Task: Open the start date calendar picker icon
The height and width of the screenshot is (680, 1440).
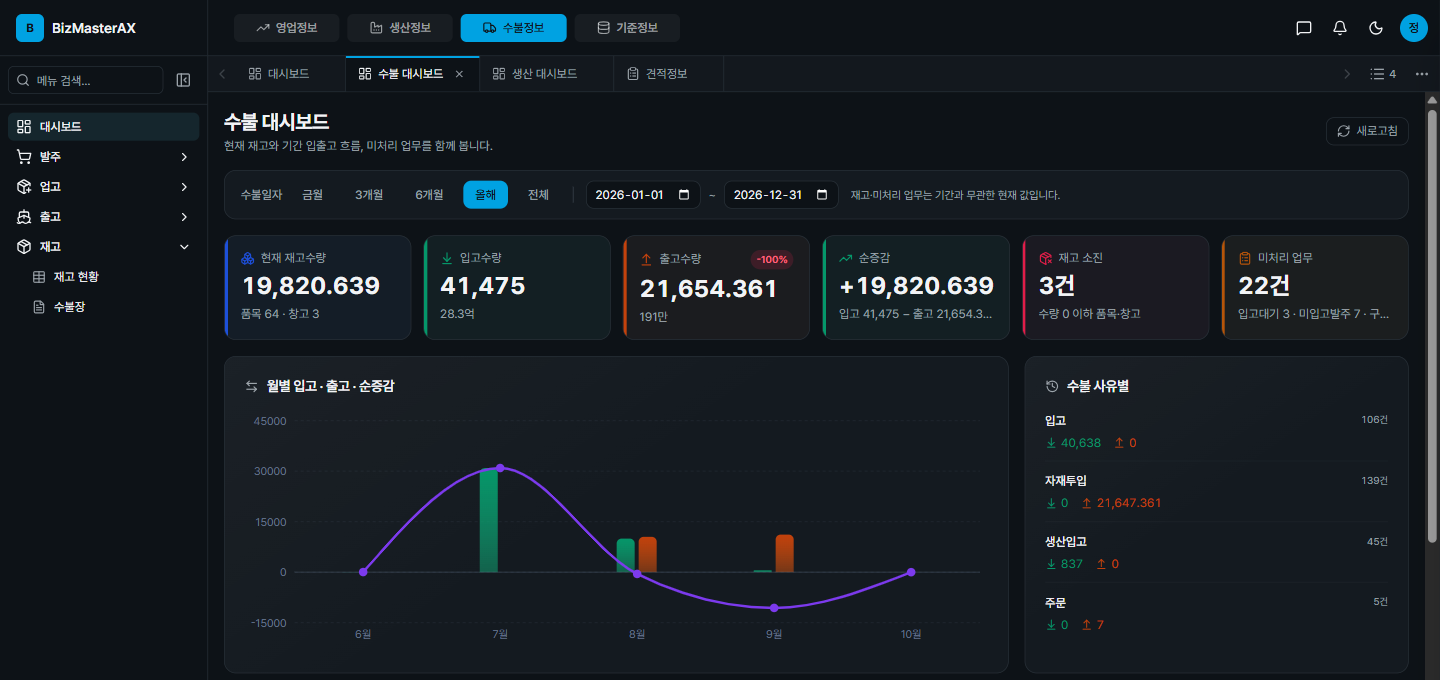Action: click(x=684, y=195)
